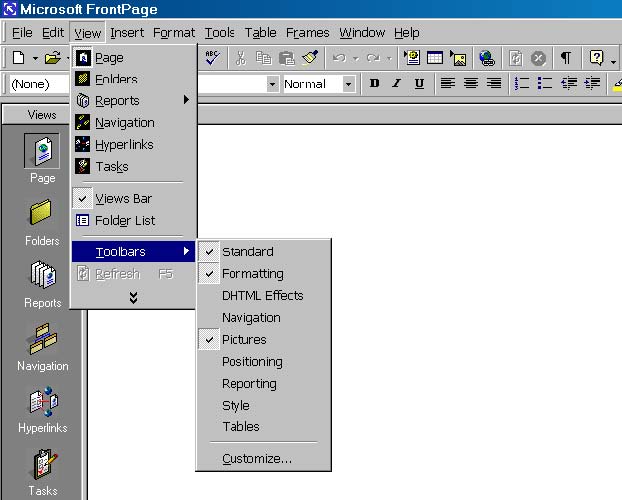
Task: Uncheck the Standard toolbar option
Action: click(263, 251)
